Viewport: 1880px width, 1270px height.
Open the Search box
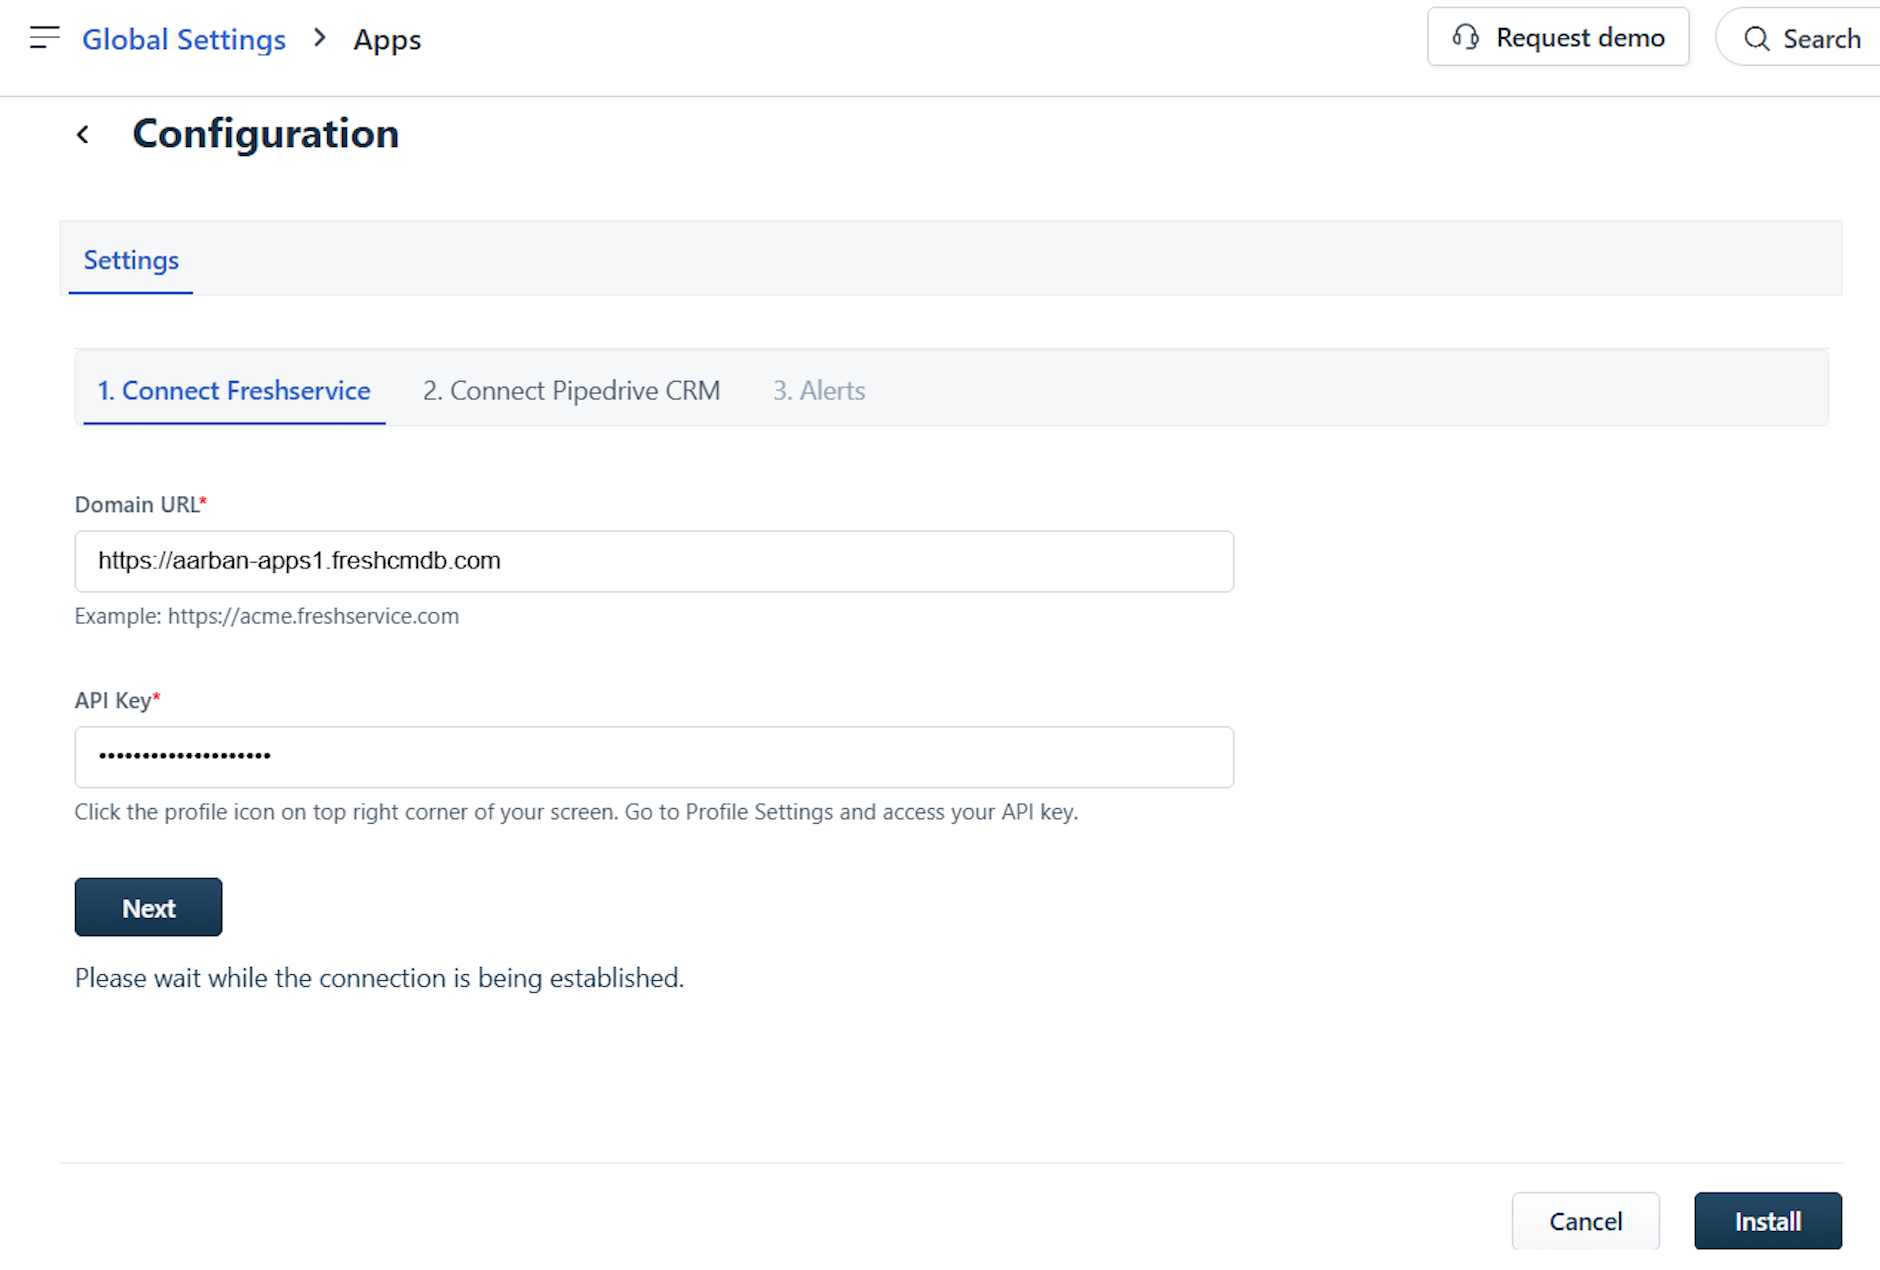click(1800, 38)
